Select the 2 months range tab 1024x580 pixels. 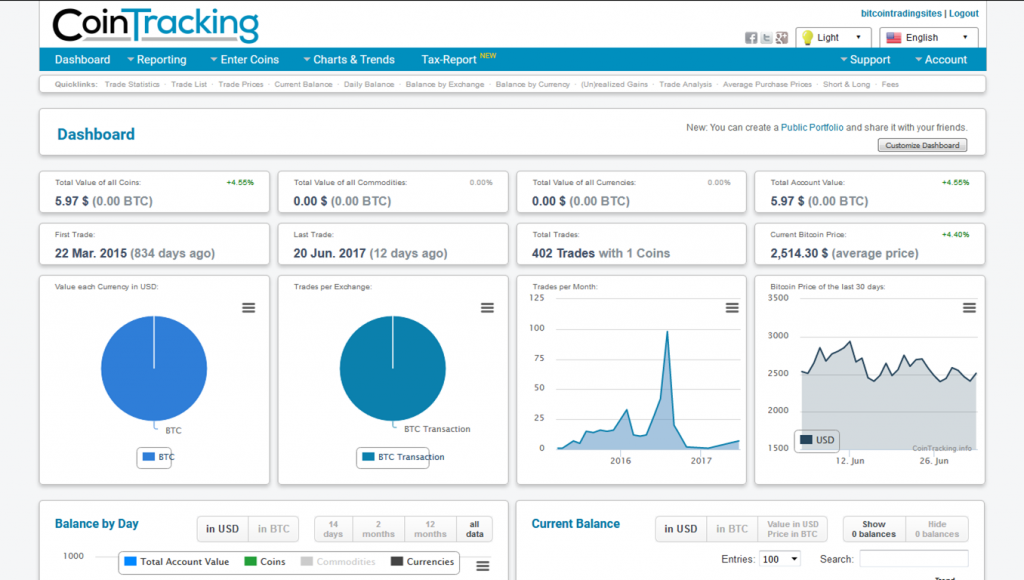coord(379,529)
